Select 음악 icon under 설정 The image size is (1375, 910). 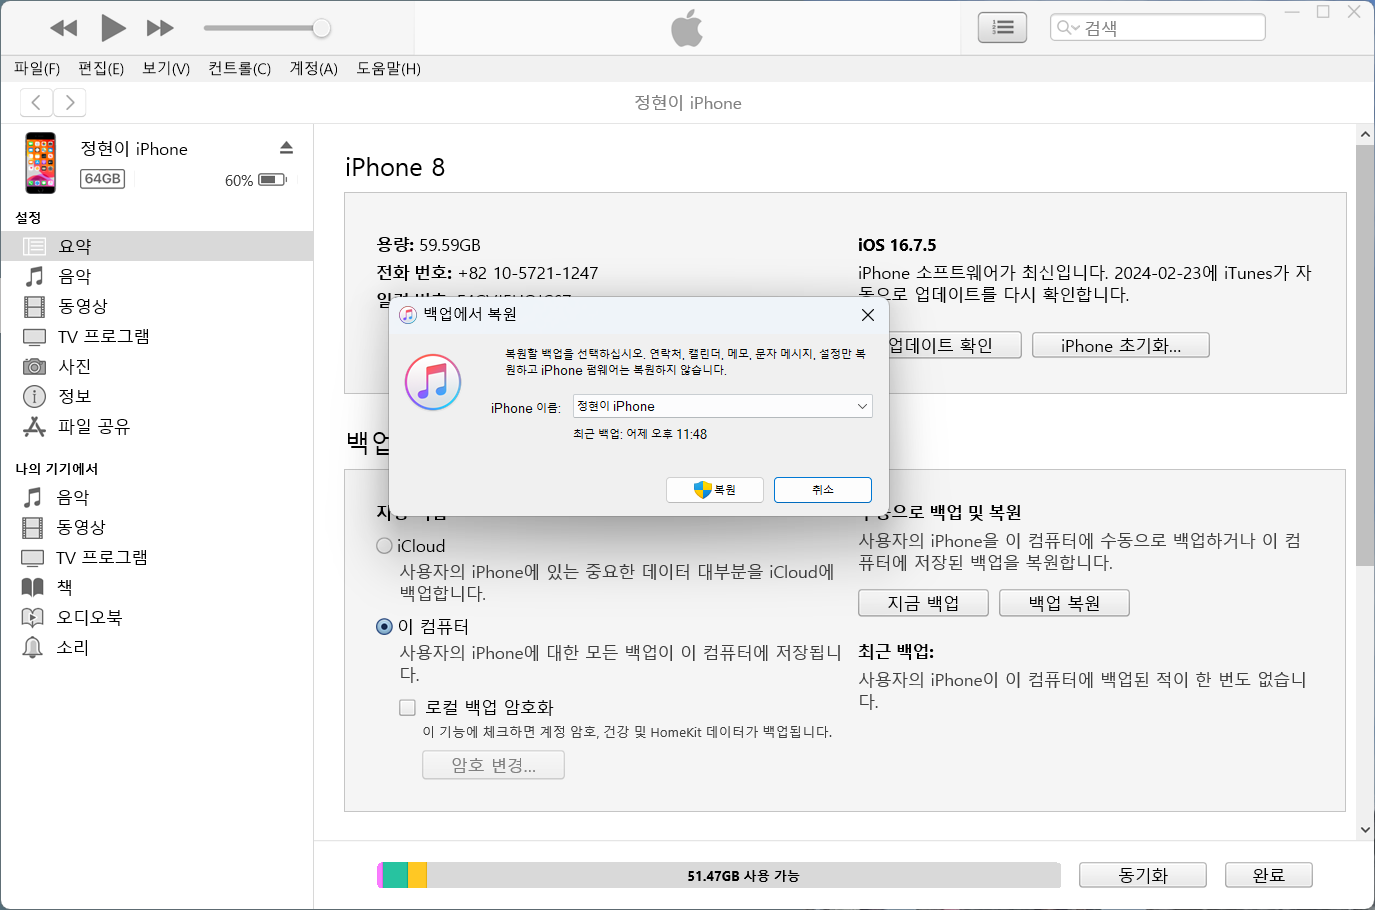coord(35,276)
